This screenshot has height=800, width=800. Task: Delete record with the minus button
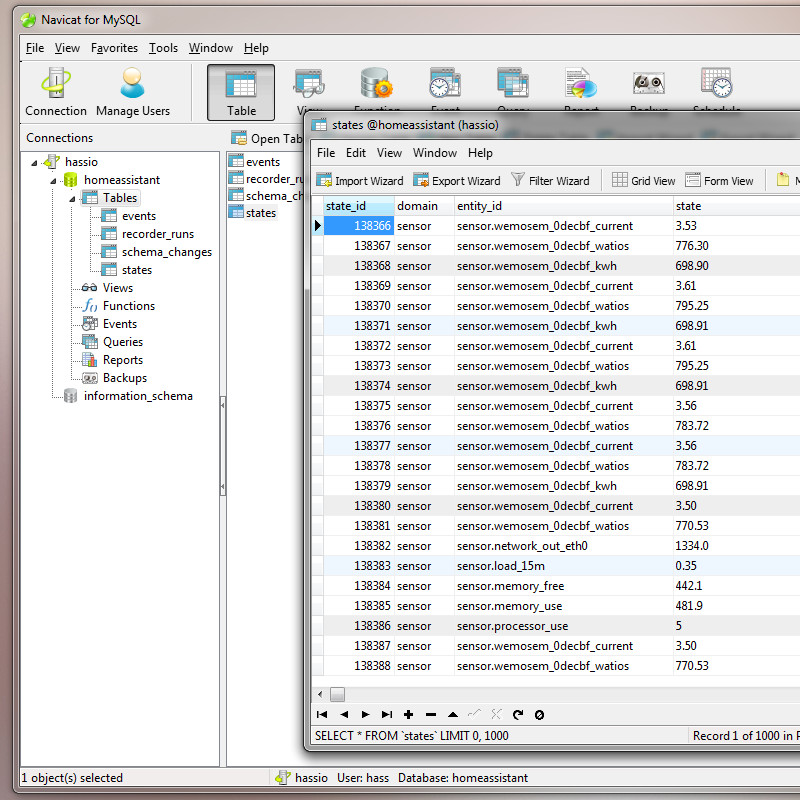[x=431, y=714]
